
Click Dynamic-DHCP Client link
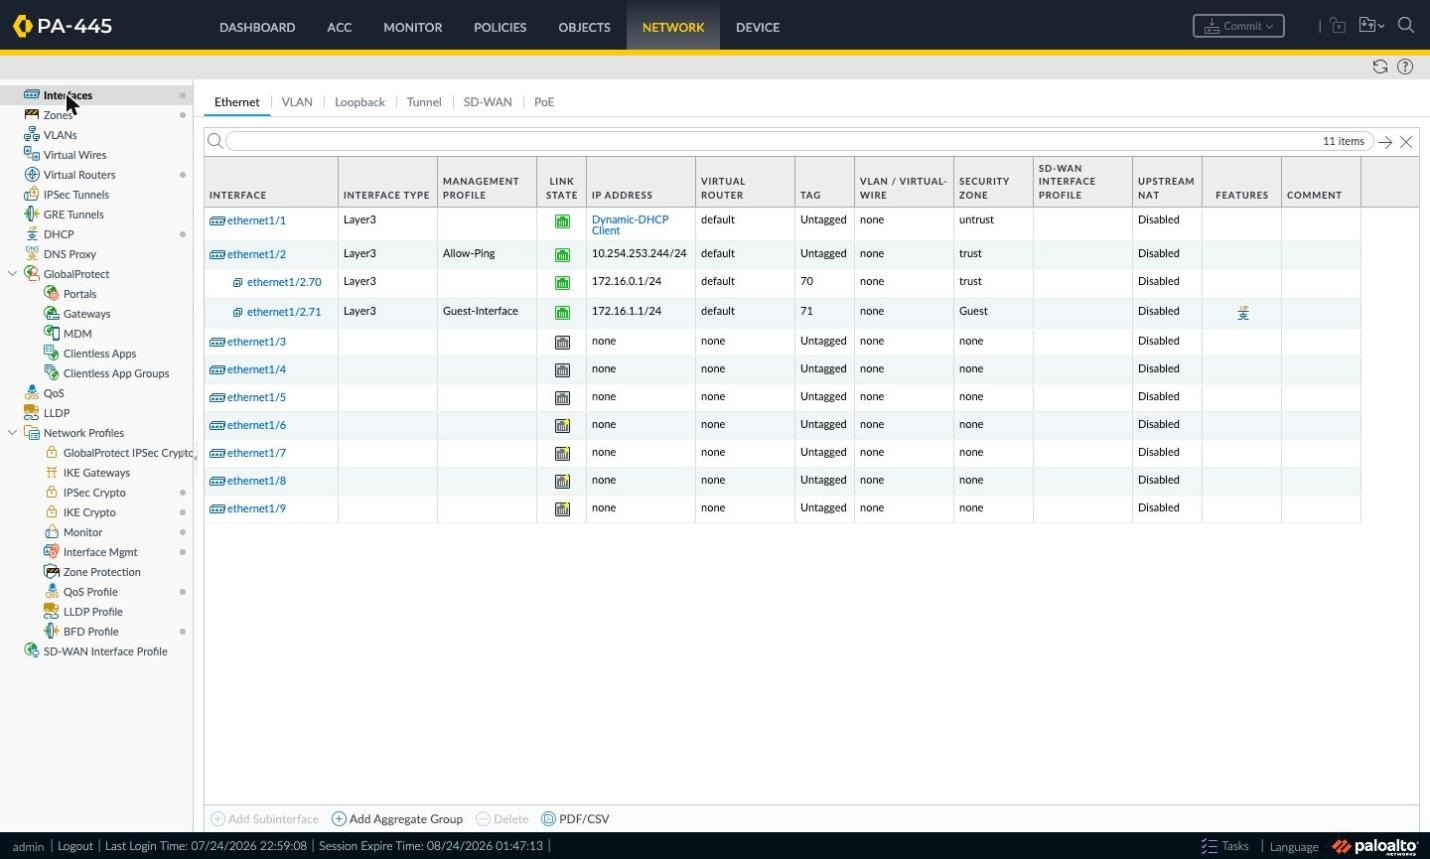tap(629, 225)
